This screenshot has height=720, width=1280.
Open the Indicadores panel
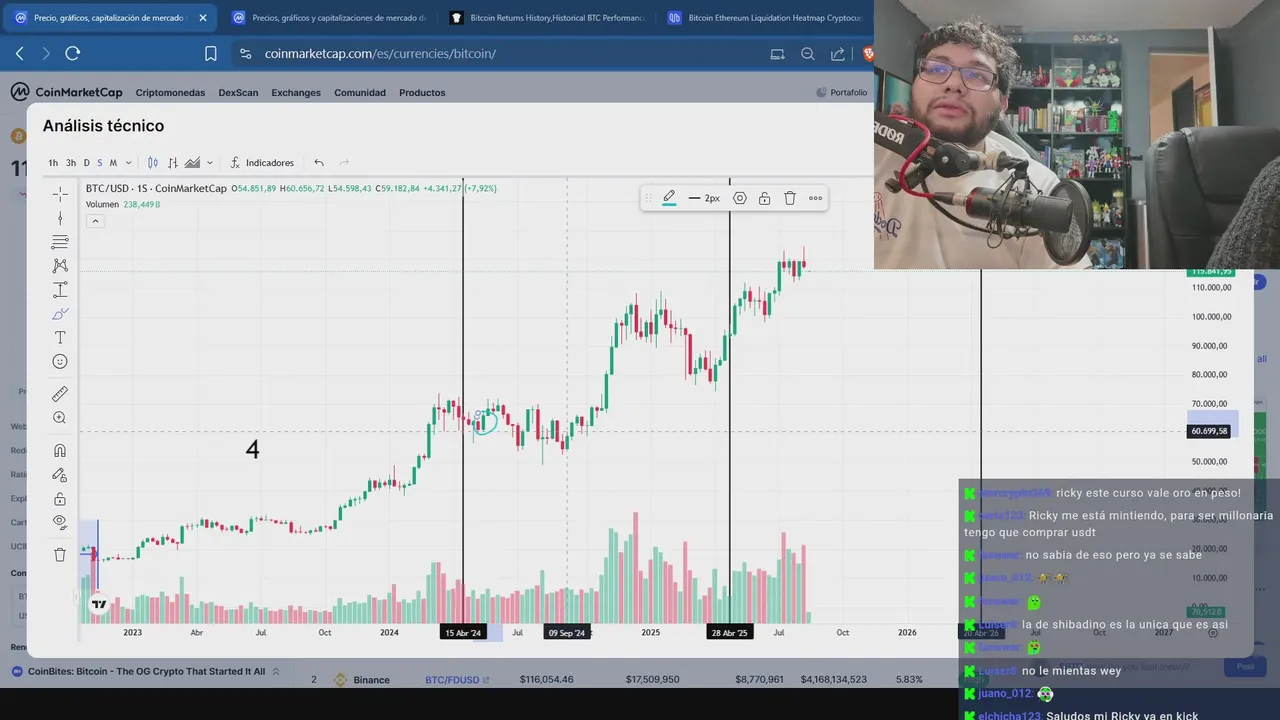(x=262, y=163)
